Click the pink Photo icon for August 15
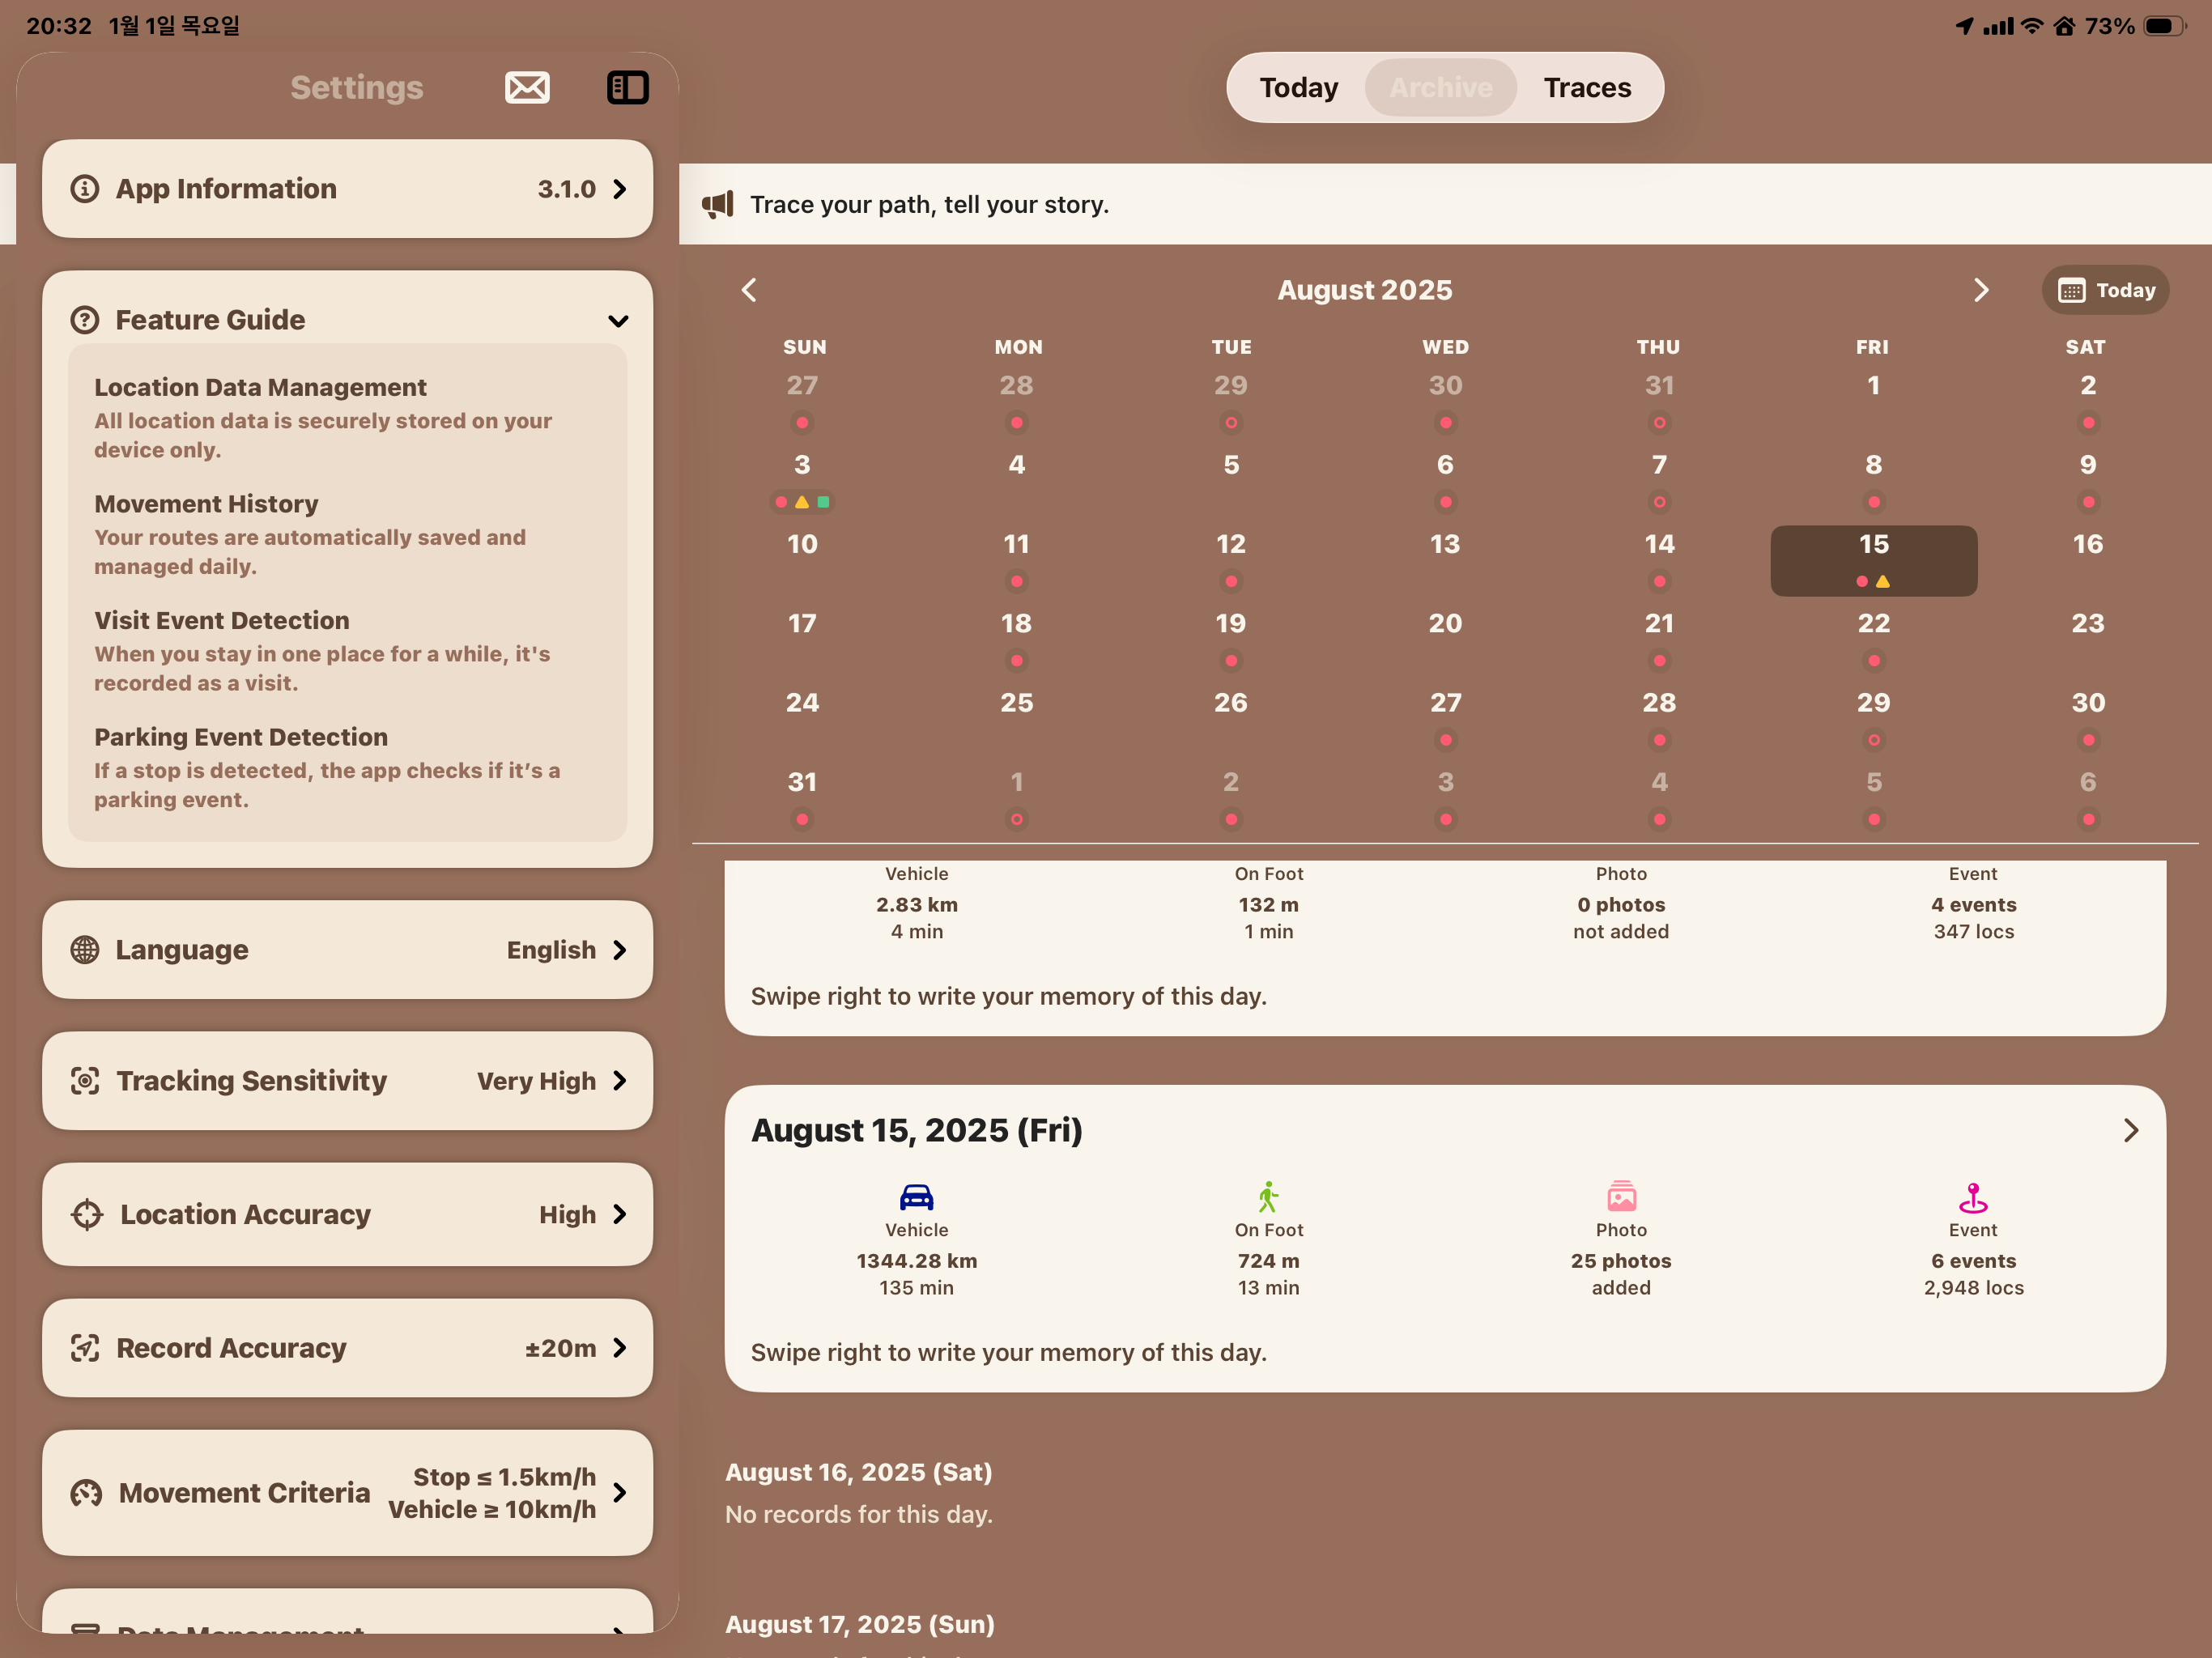 (1621, 1197)
